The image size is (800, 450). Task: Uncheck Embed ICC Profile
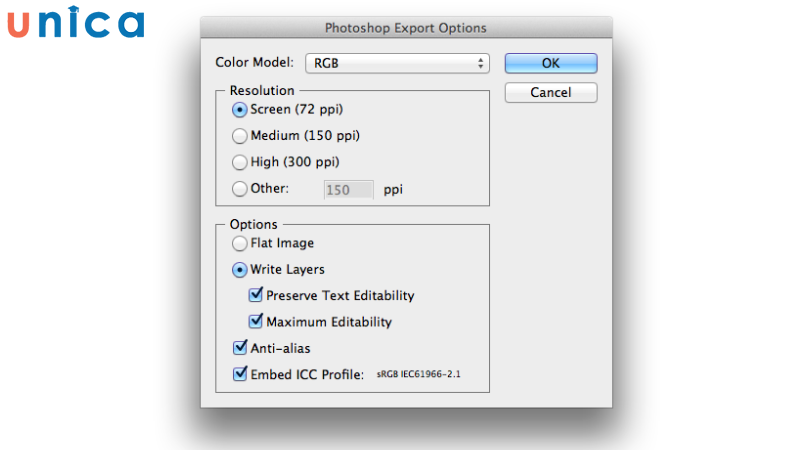click(240, 375)
